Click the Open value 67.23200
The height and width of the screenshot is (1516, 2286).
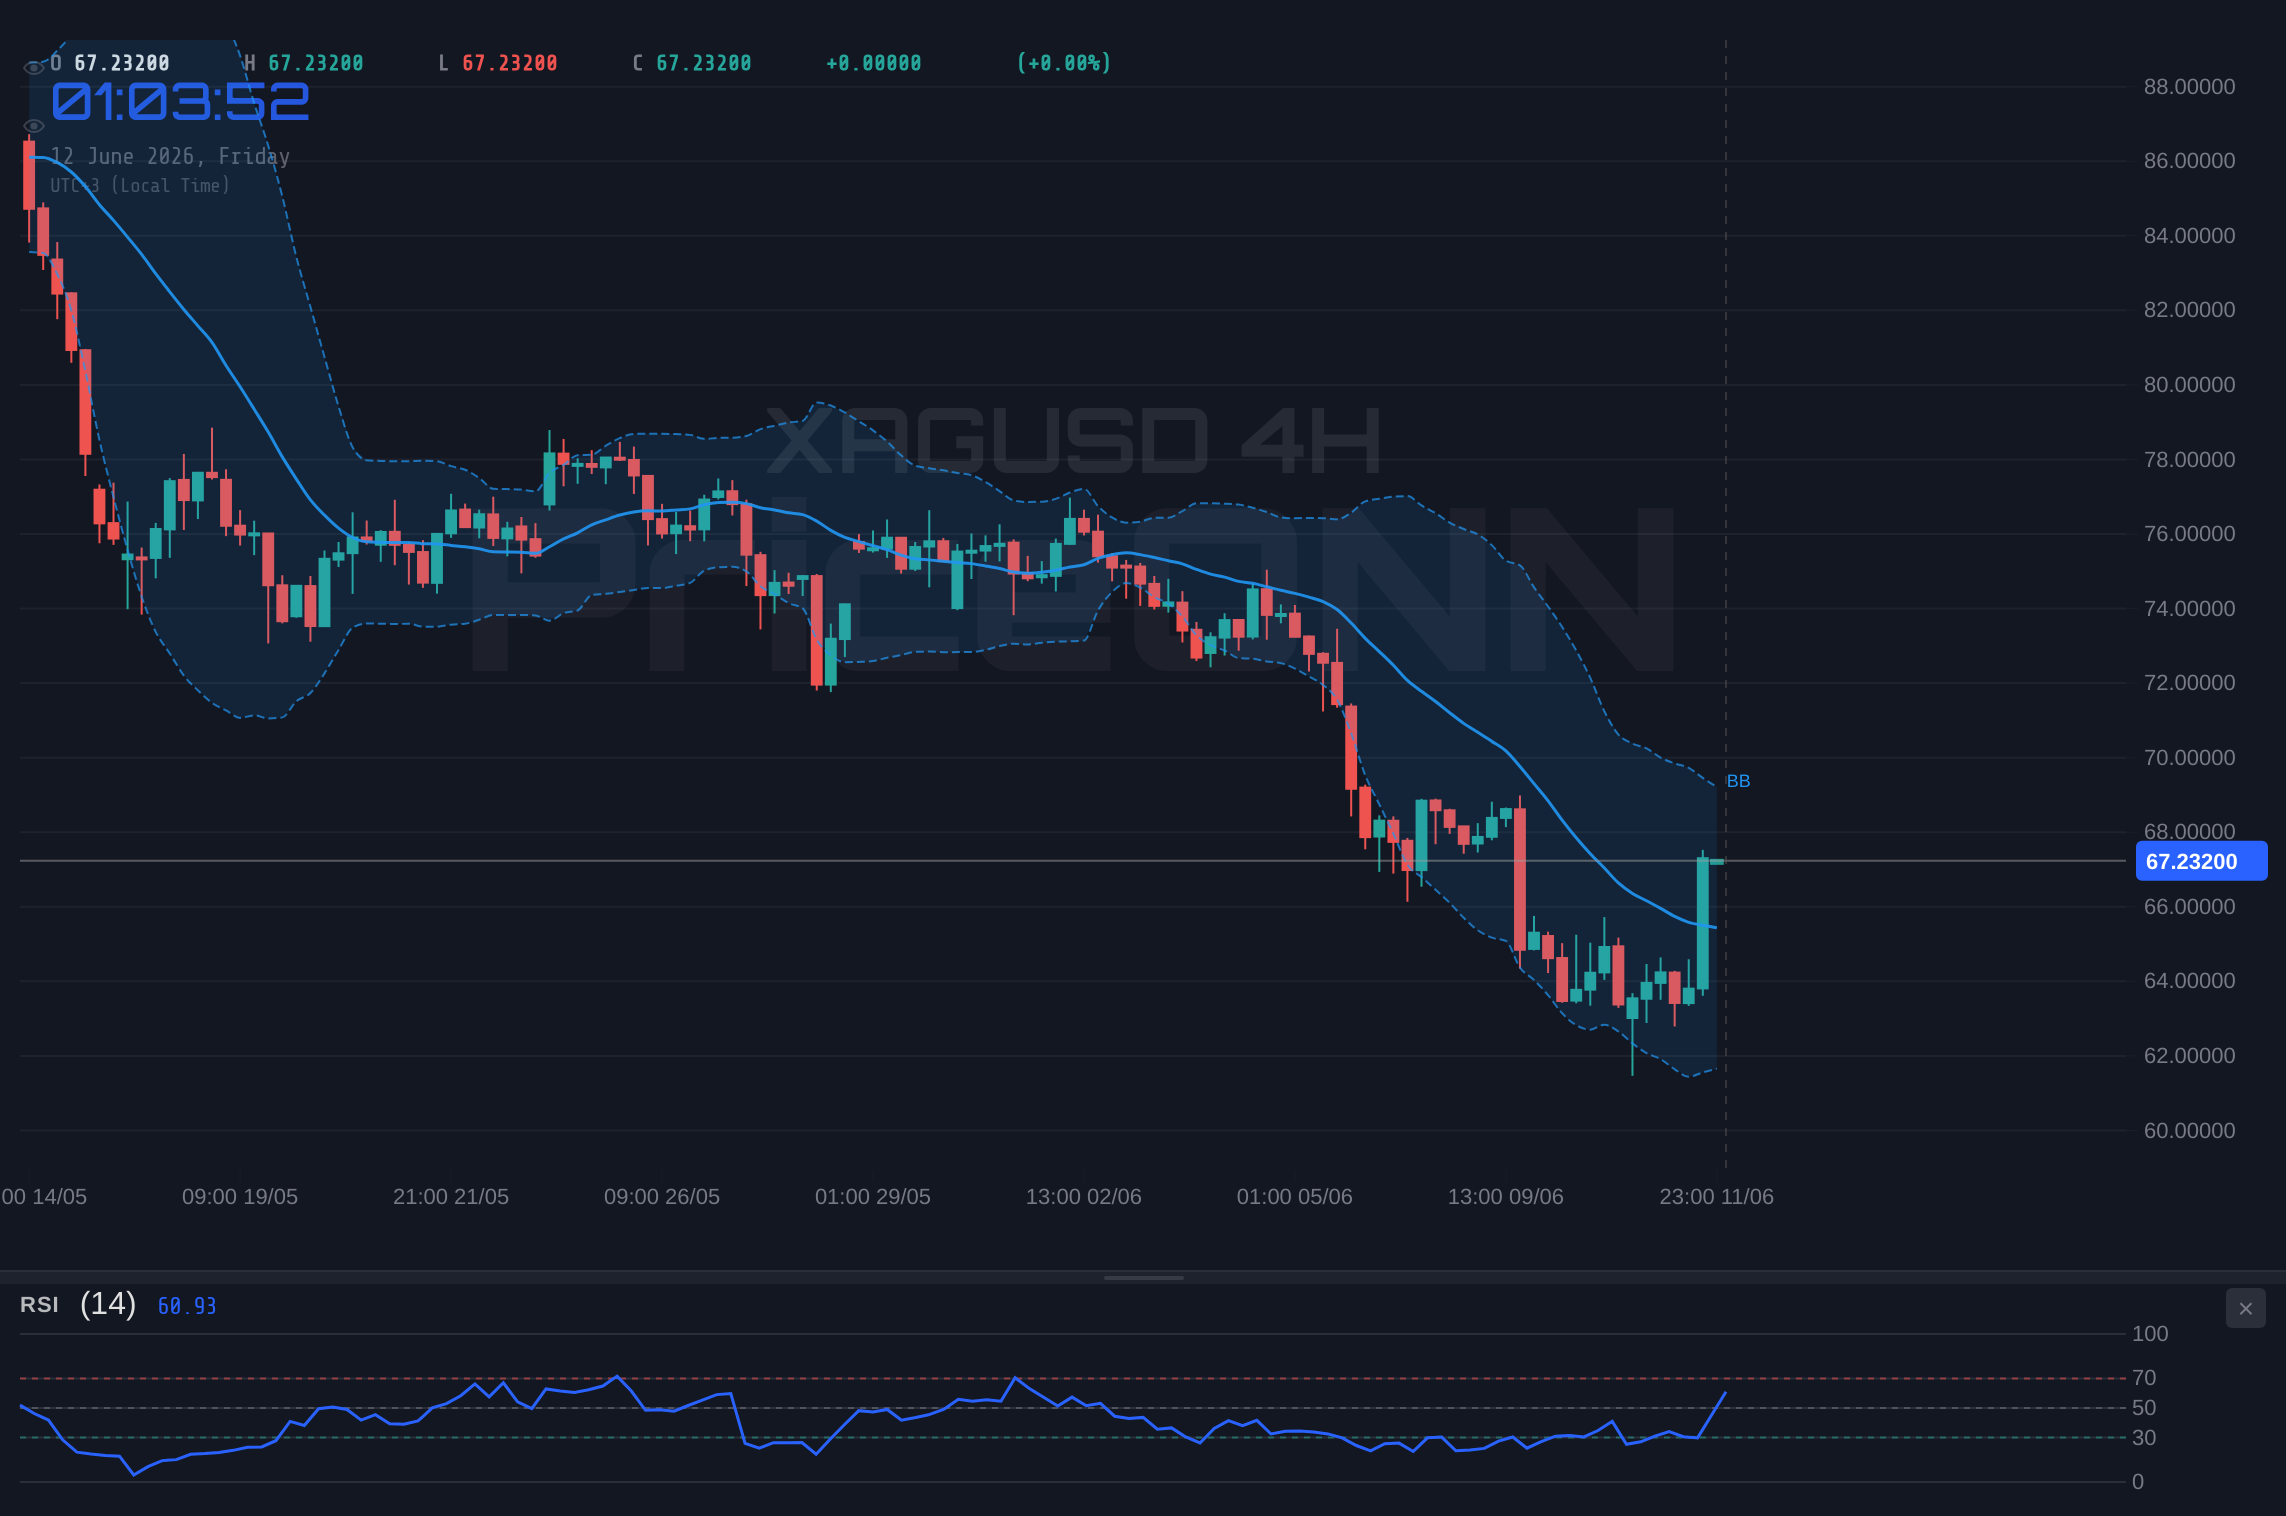click(122, 63)
